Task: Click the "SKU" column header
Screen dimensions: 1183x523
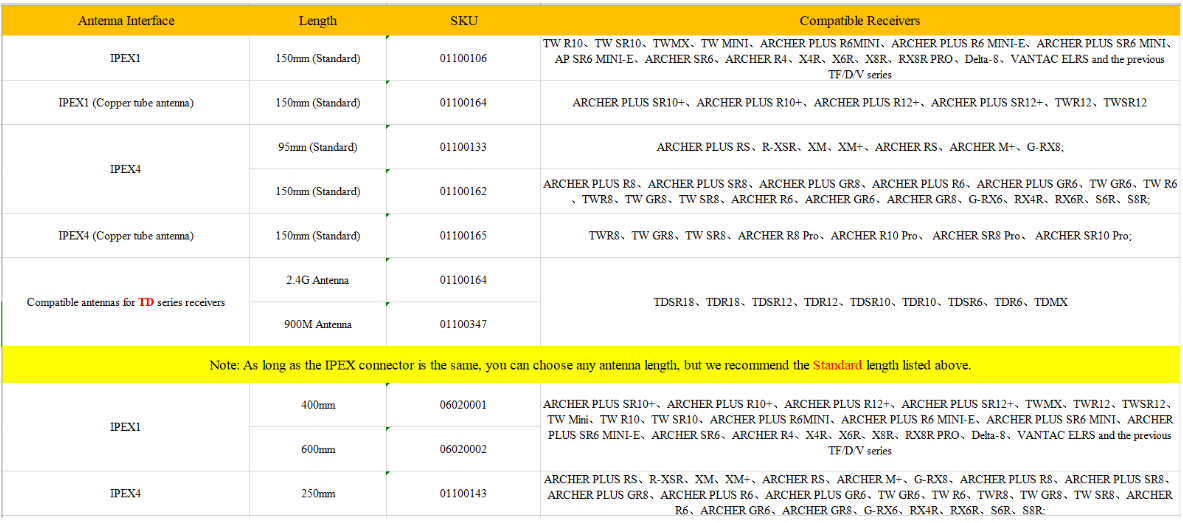Action: 462,20
